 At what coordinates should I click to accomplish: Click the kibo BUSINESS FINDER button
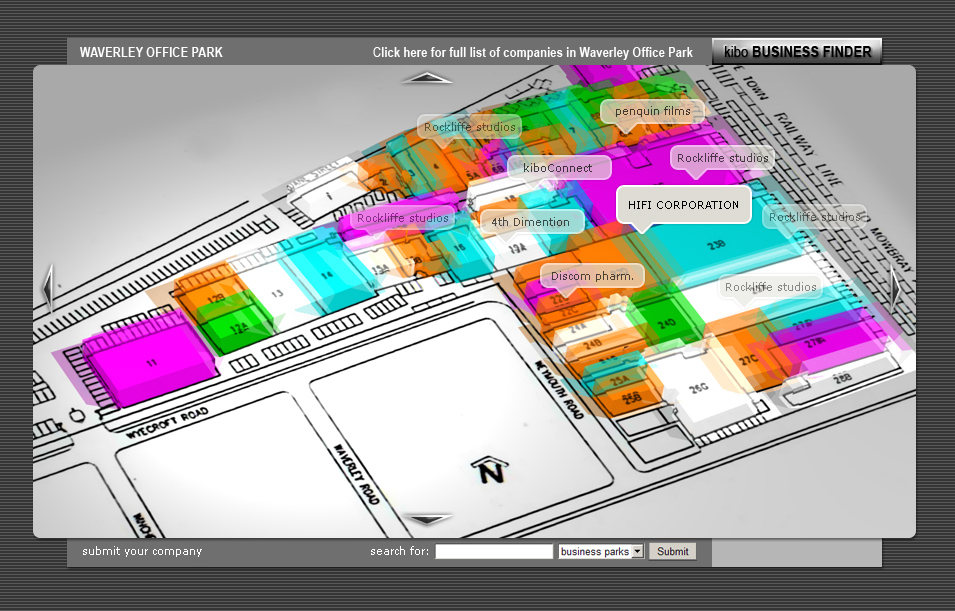pyautogui.click(x=796, y=52)
